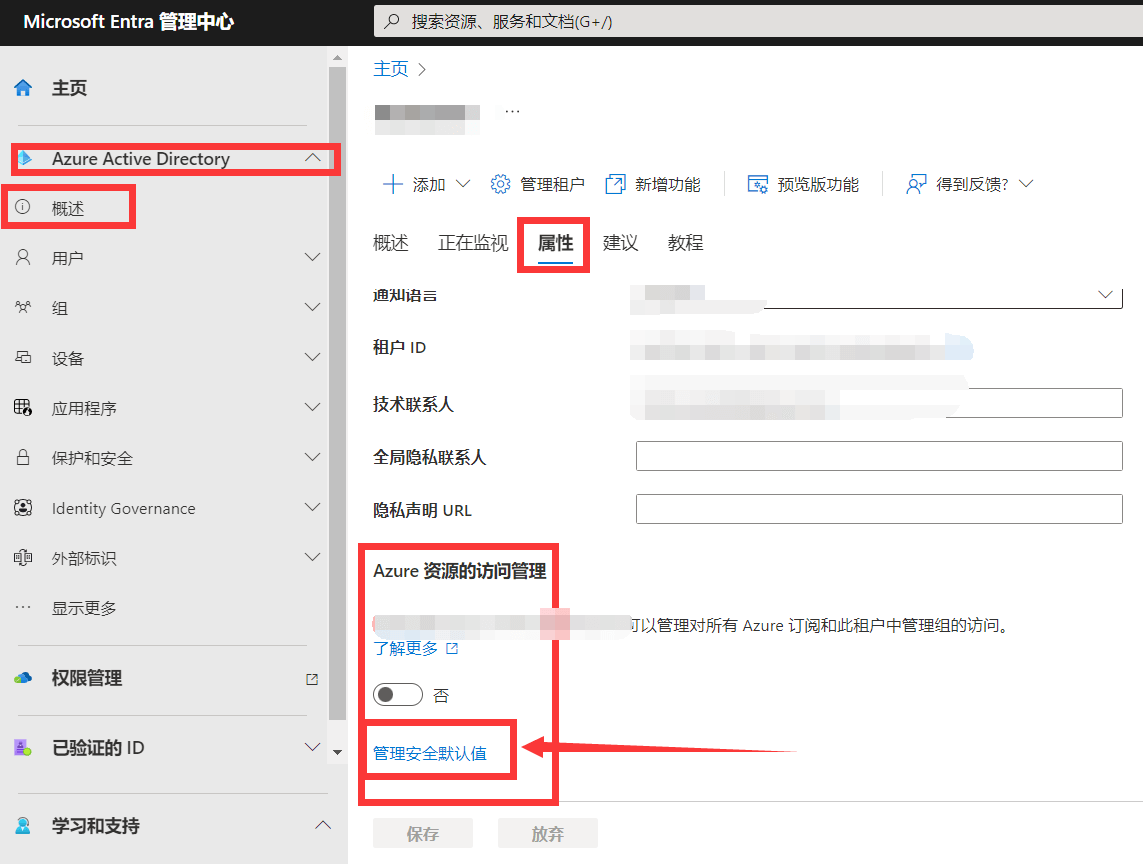Switch to the 正在监视 tab
This screenshot has height=864, width=1143.
click(x=473, y=243)
